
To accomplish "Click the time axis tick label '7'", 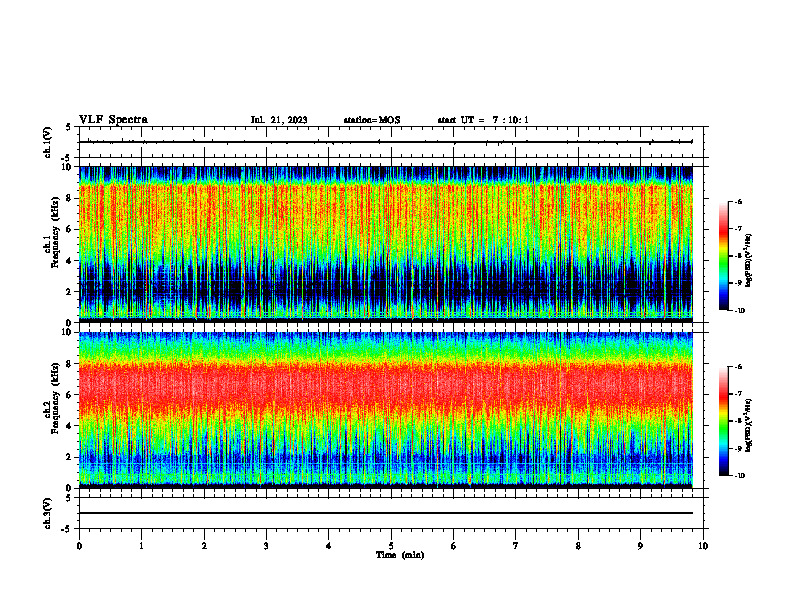I will tap(516, 546).
